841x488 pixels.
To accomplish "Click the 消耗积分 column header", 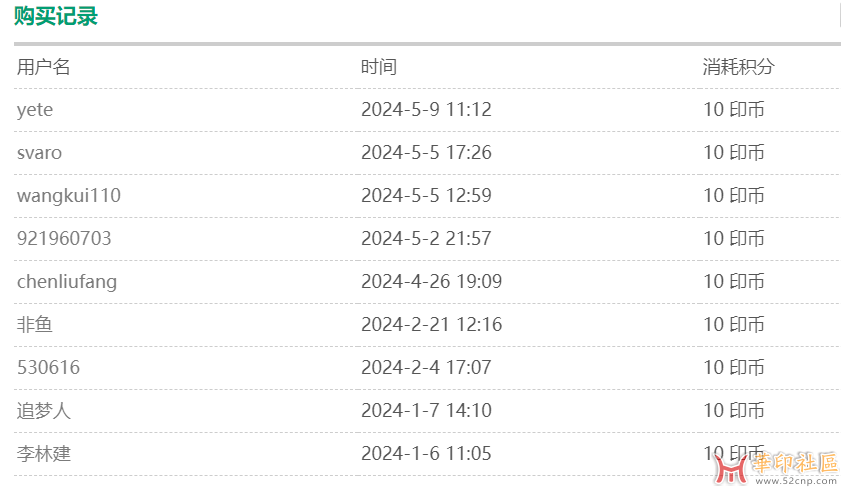I will [739, 67].
